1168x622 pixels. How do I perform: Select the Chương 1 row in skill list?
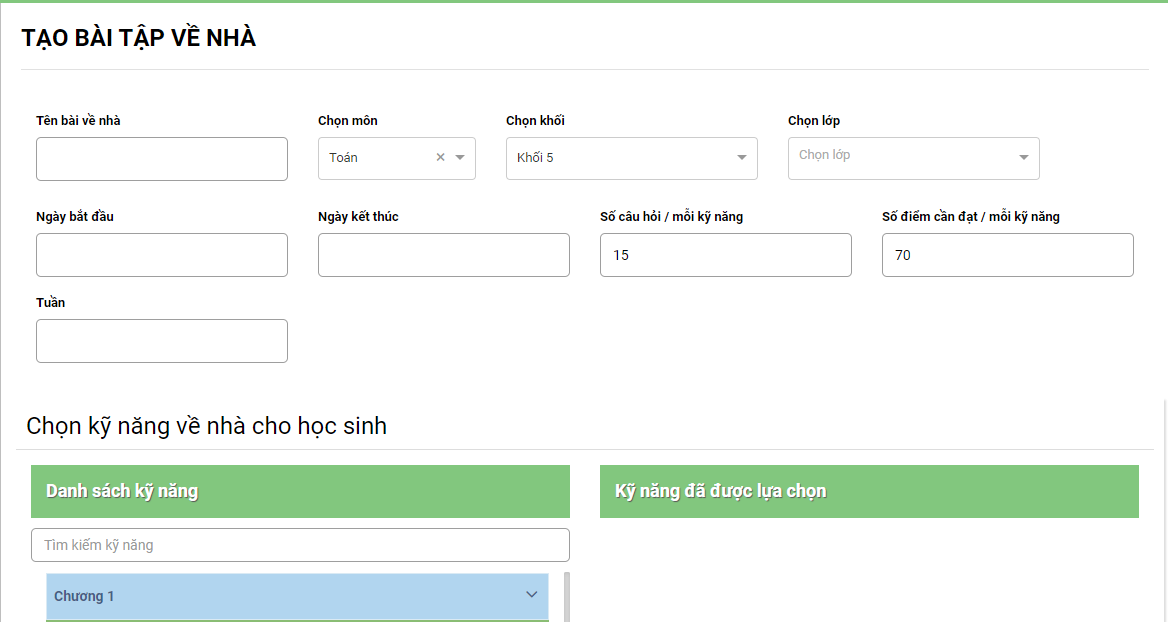pyautogui.click(x=280, y=596)
